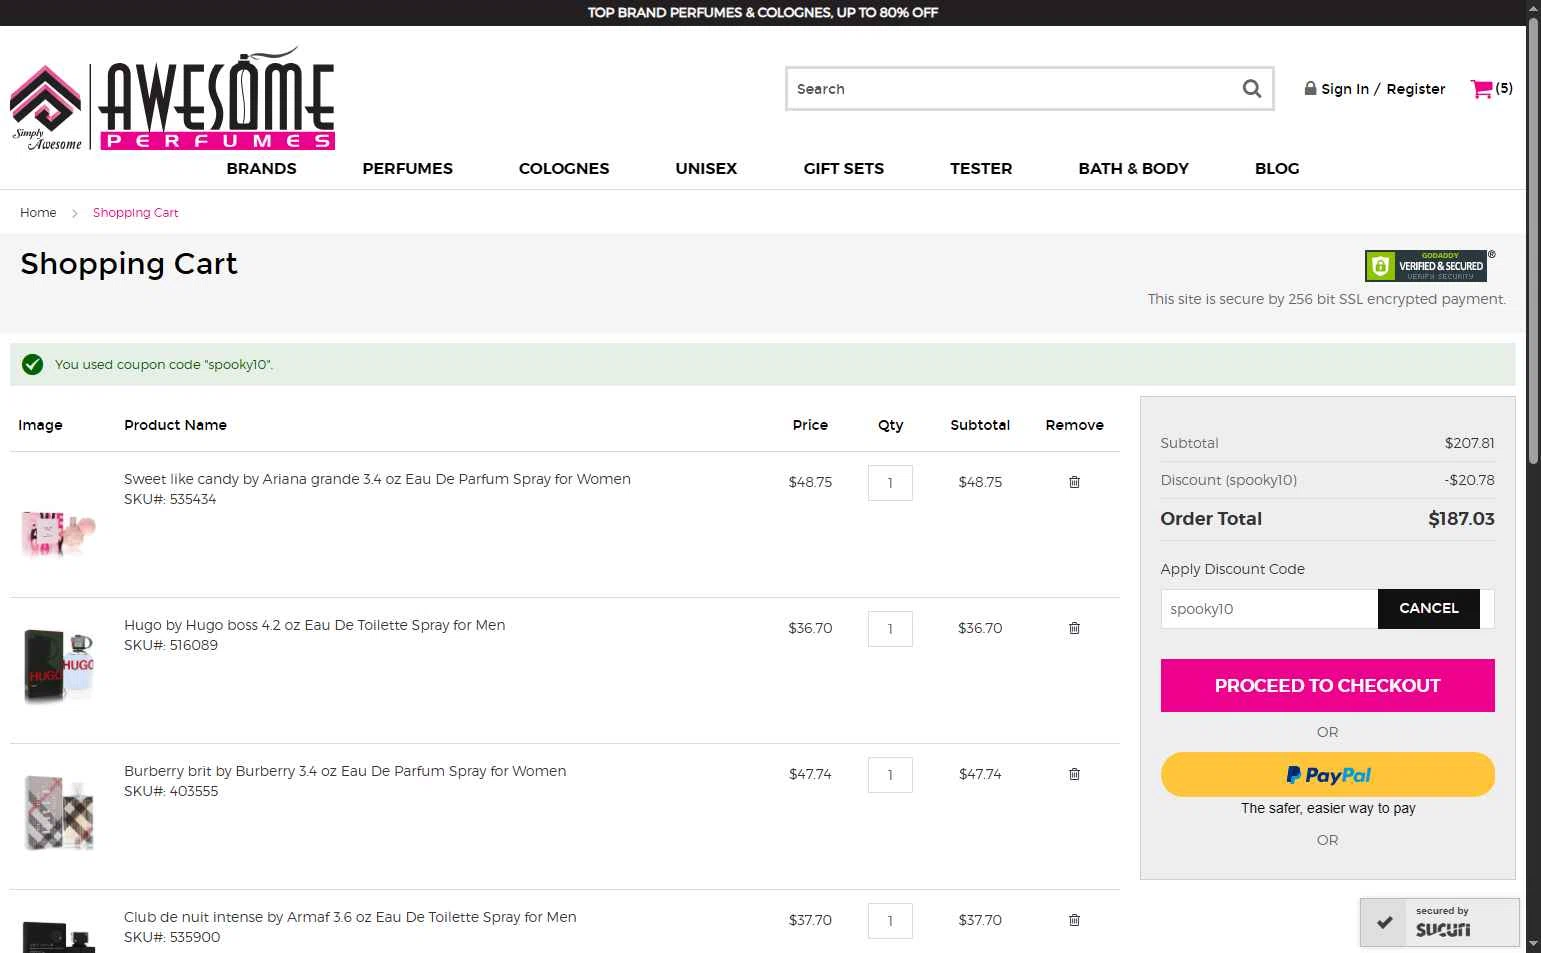Click the Subtotal value $207.81
The image size is (1541, 953).
pyautogui.click(x=1469, y=443)
